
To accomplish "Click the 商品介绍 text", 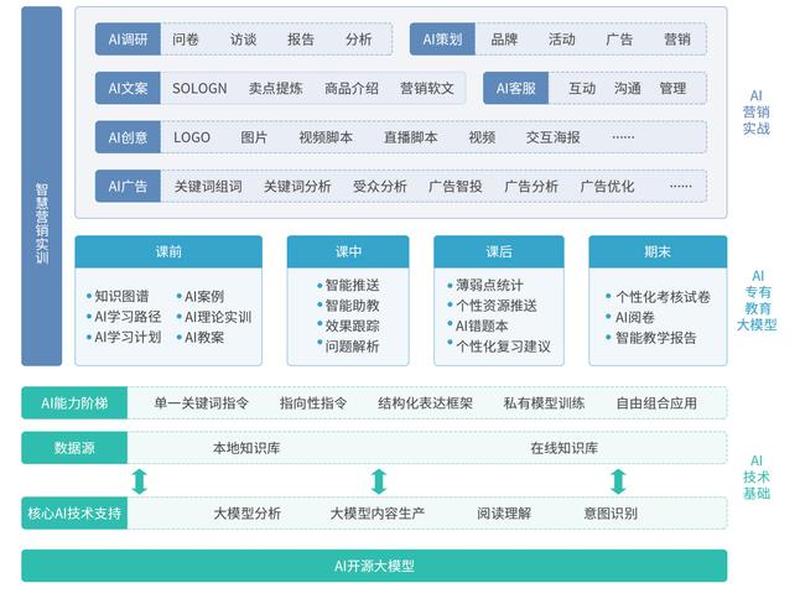I will click(352, 88).
